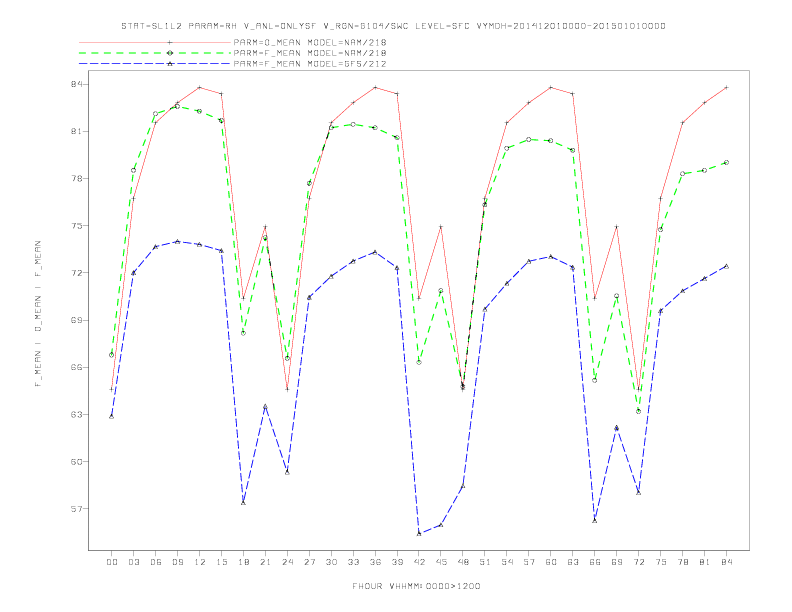
Task: Click the green dashed legend line sample
Action: tap(155, 53)
